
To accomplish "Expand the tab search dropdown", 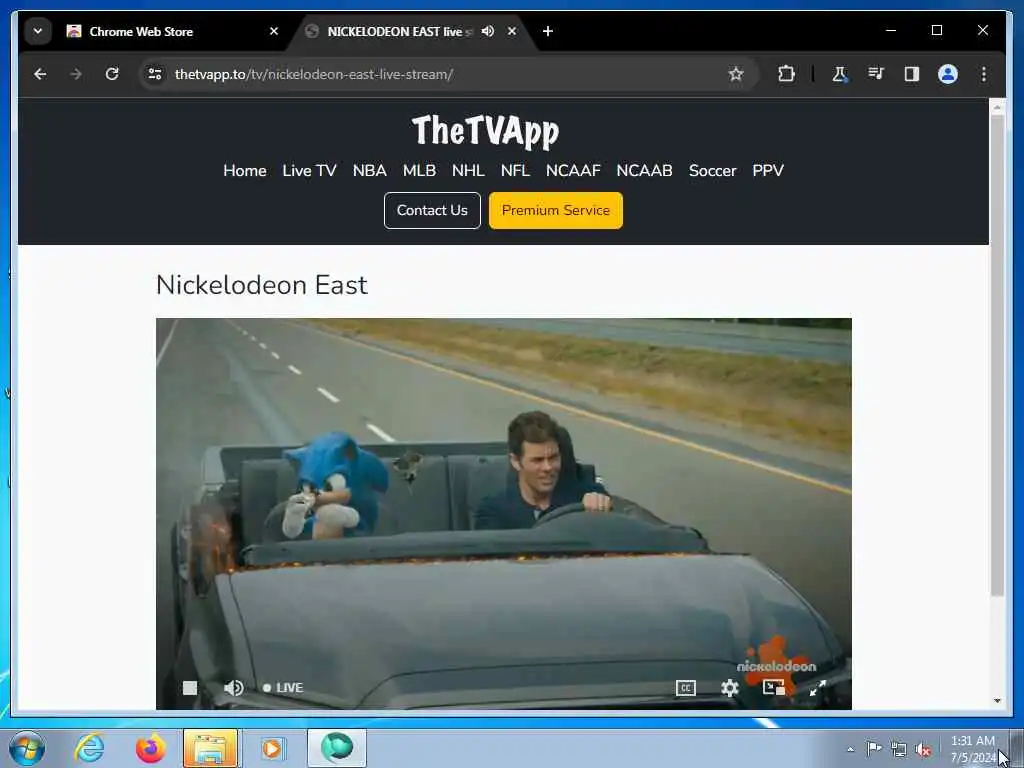I will coord(38,31).
